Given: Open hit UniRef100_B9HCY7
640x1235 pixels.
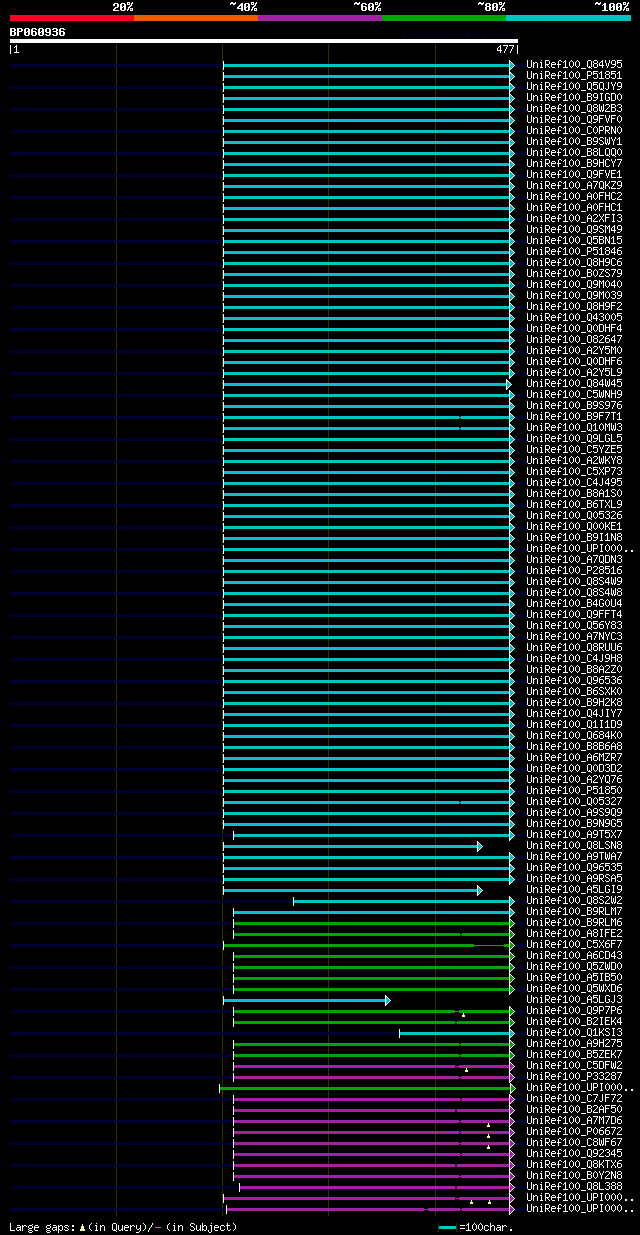Looking at the screenshot, I should (574, 163).
